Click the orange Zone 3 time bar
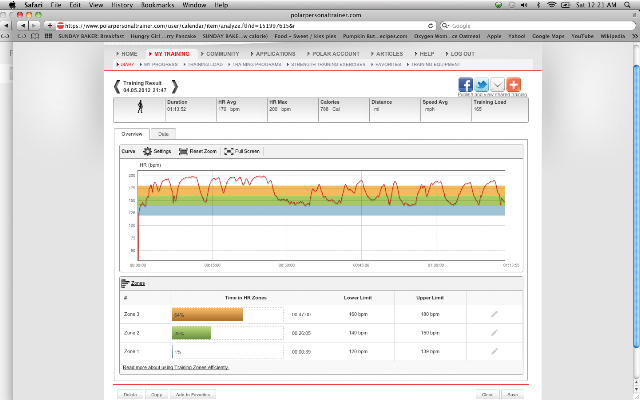This screenshot has width=640, height=400. pos(207,314)
